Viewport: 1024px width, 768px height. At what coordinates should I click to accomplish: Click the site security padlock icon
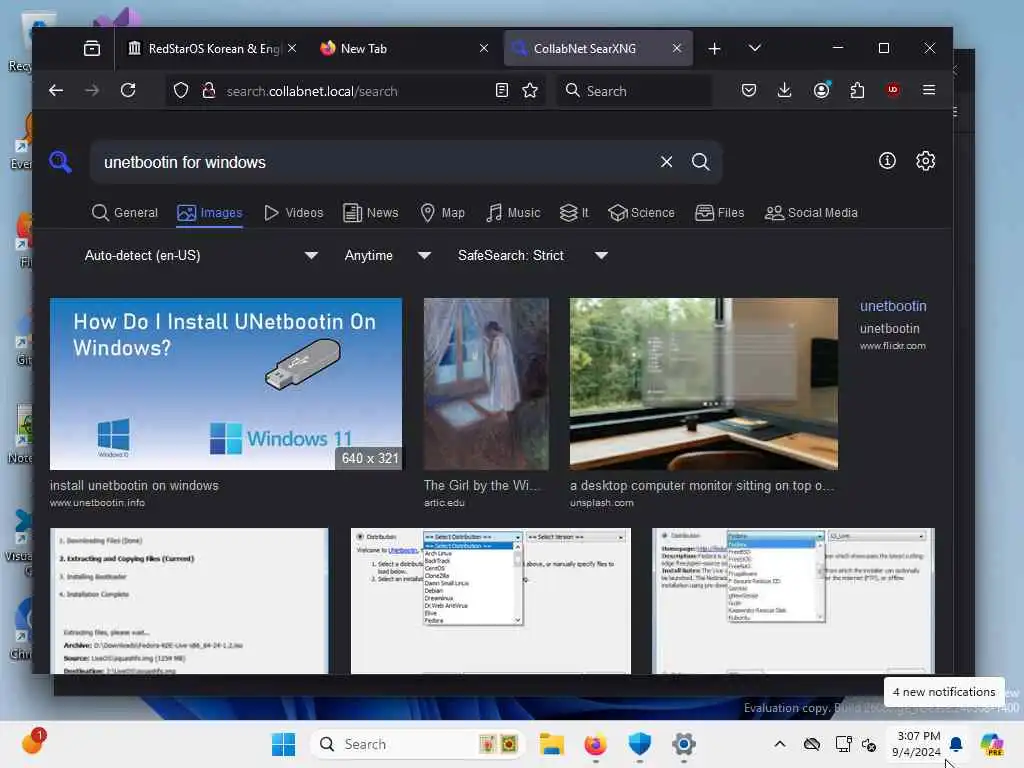tap(209, 90)
